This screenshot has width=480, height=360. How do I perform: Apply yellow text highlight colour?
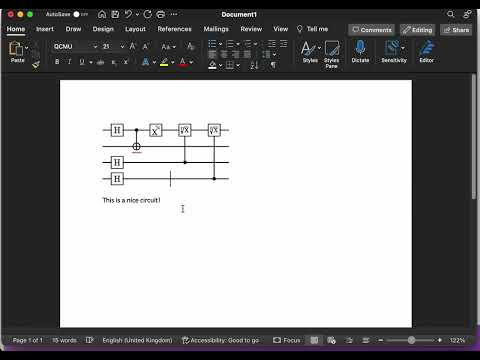coord(164,62)
